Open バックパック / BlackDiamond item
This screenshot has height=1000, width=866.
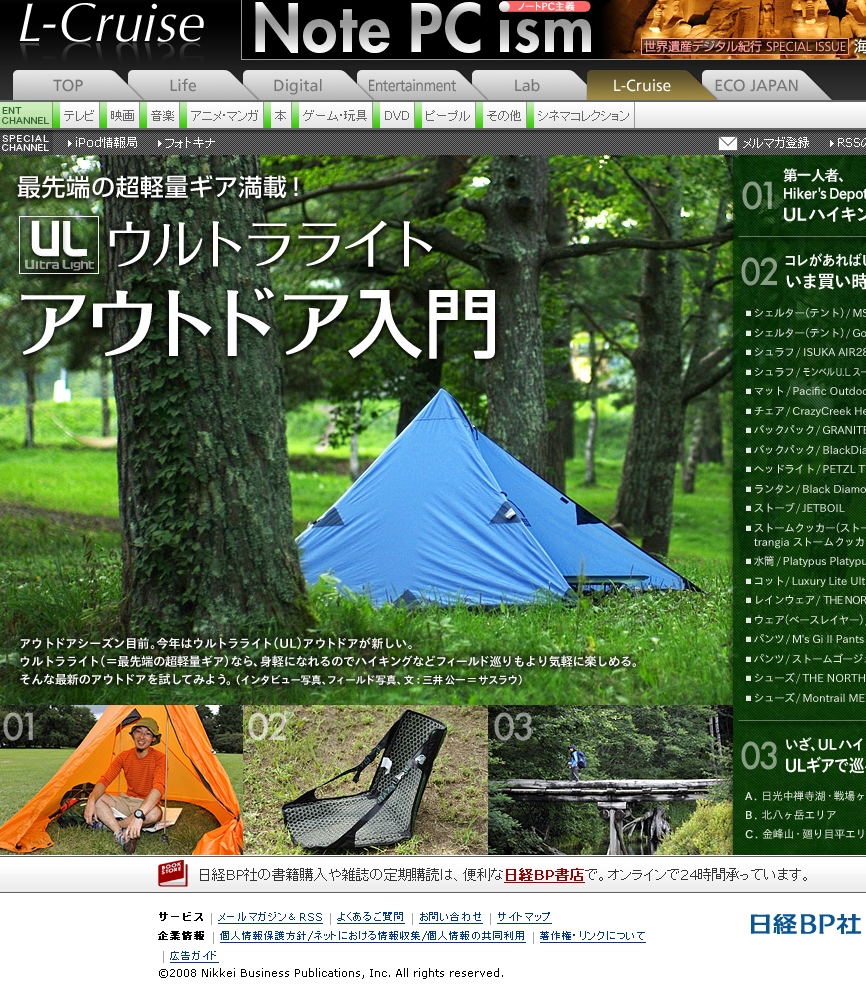pos(806,450)
